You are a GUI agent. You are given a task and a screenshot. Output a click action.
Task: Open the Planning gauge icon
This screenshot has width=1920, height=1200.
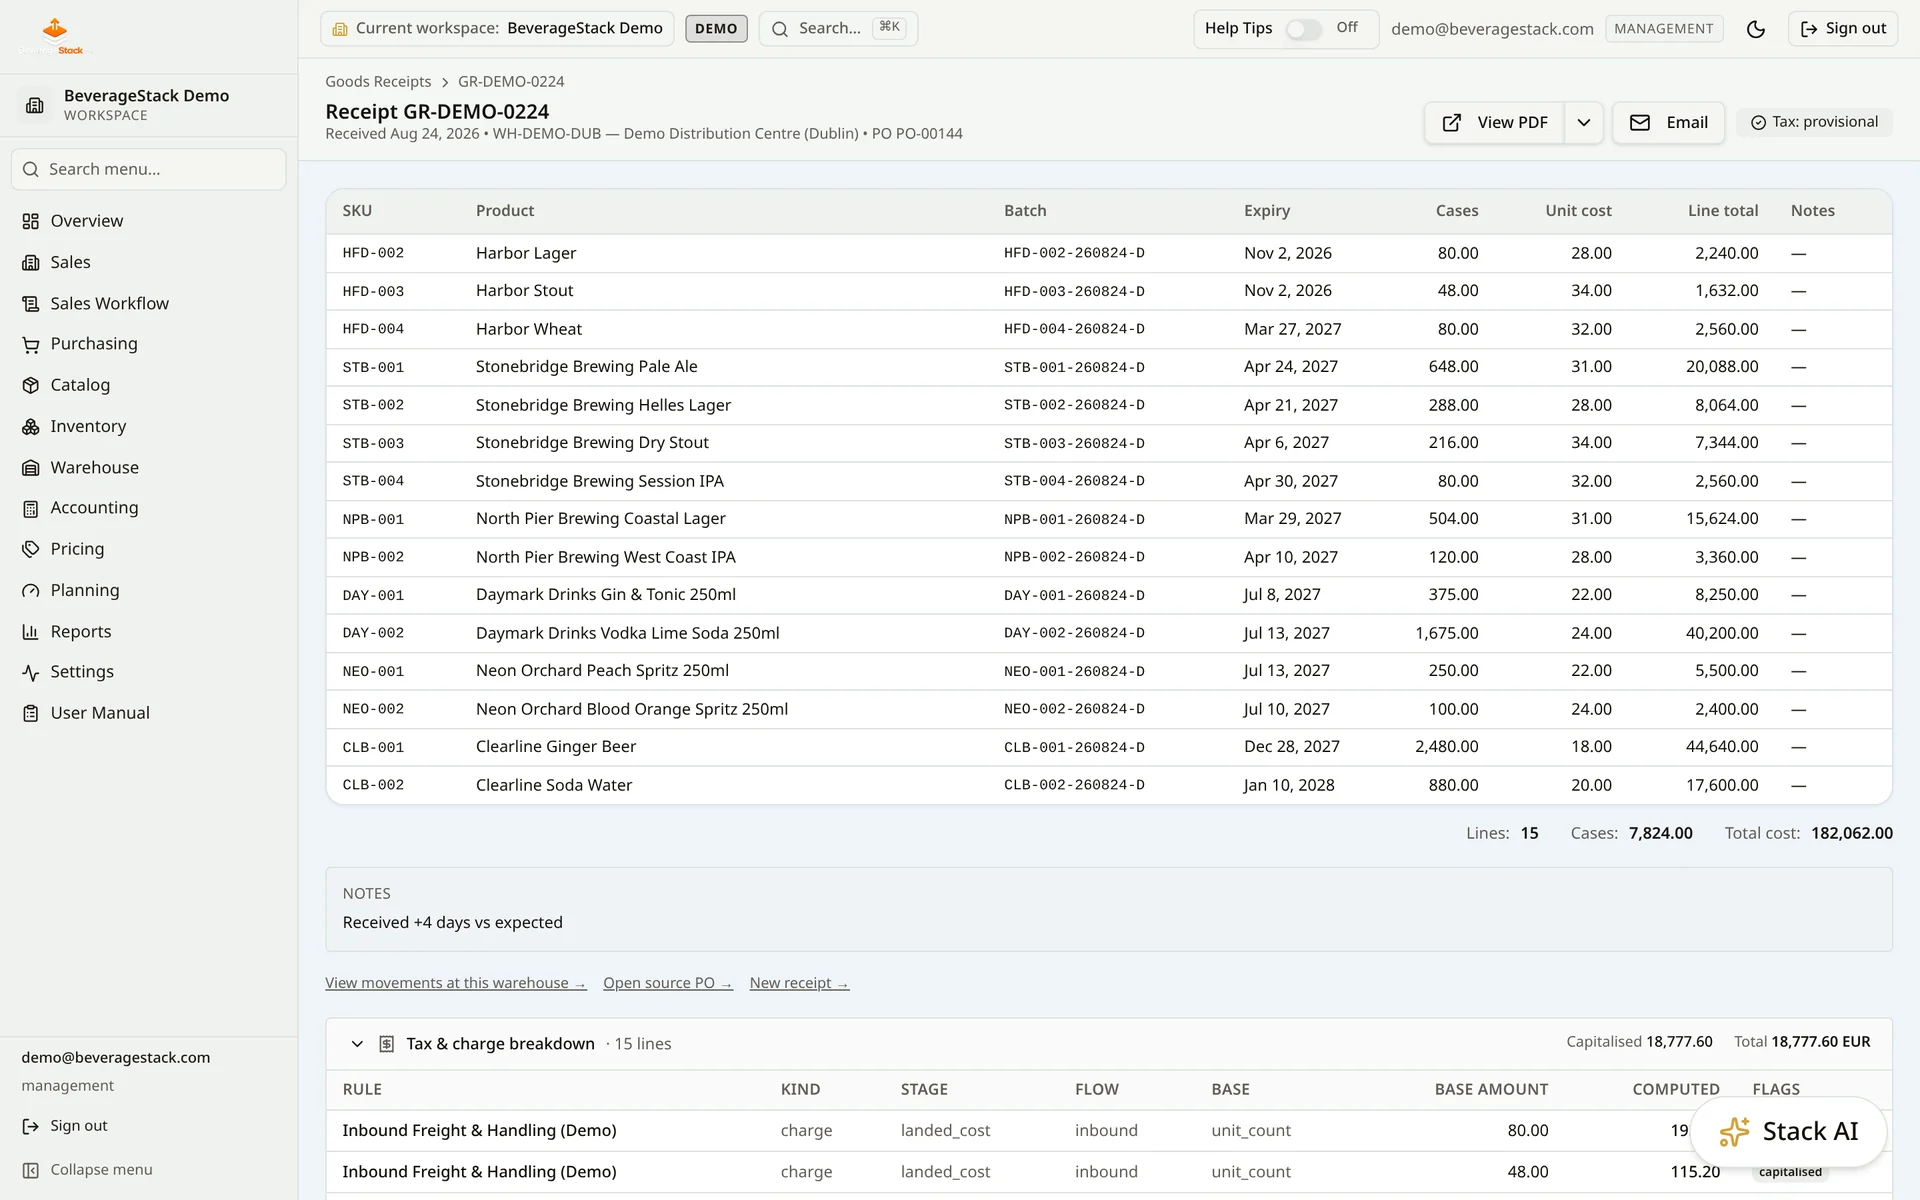pyautogui.click(x=31, y=590)
